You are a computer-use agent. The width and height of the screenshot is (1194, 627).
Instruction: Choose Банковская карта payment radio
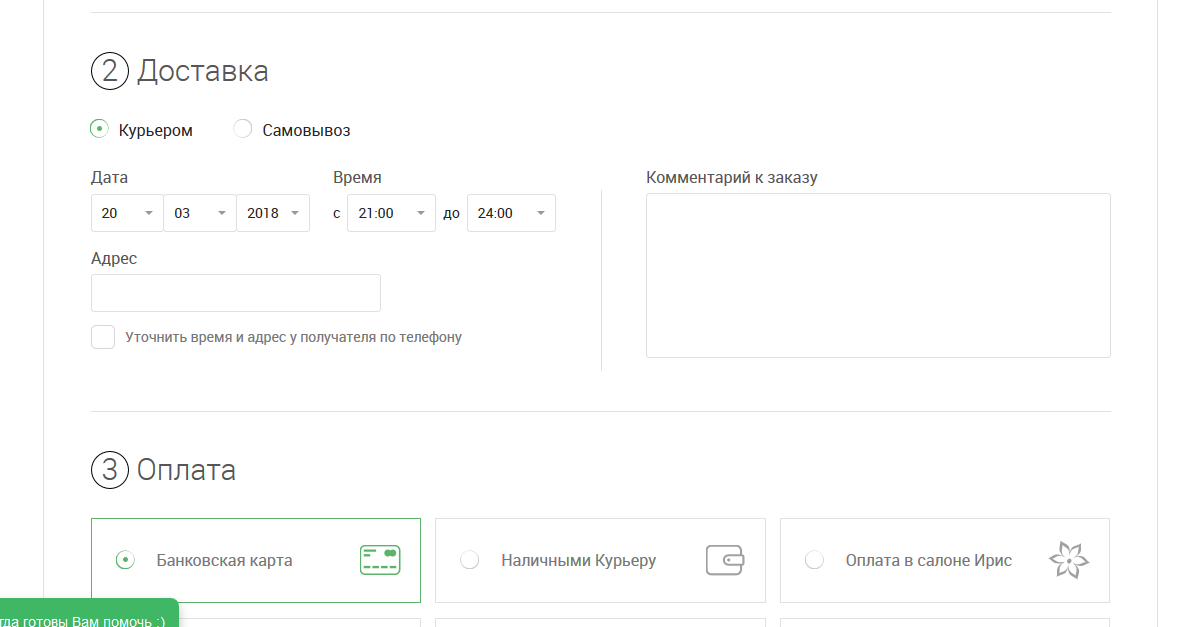coord(125,560)
